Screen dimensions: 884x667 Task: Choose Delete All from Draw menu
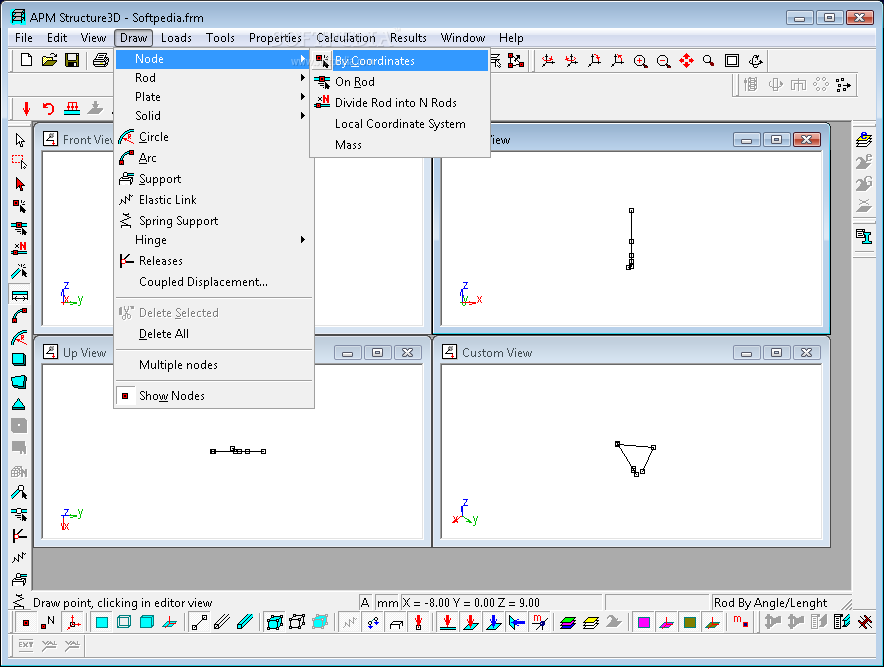pyautogui.click(x=214, y=334)
